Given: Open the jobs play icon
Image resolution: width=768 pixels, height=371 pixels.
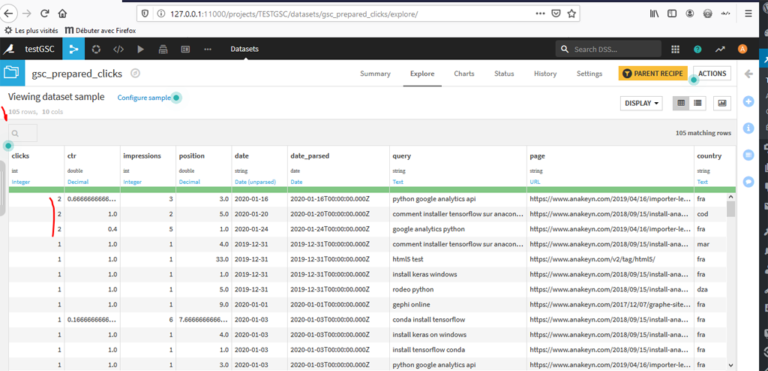Looking at the screenshot, I should pyautogui.click(x=141, y=49).
